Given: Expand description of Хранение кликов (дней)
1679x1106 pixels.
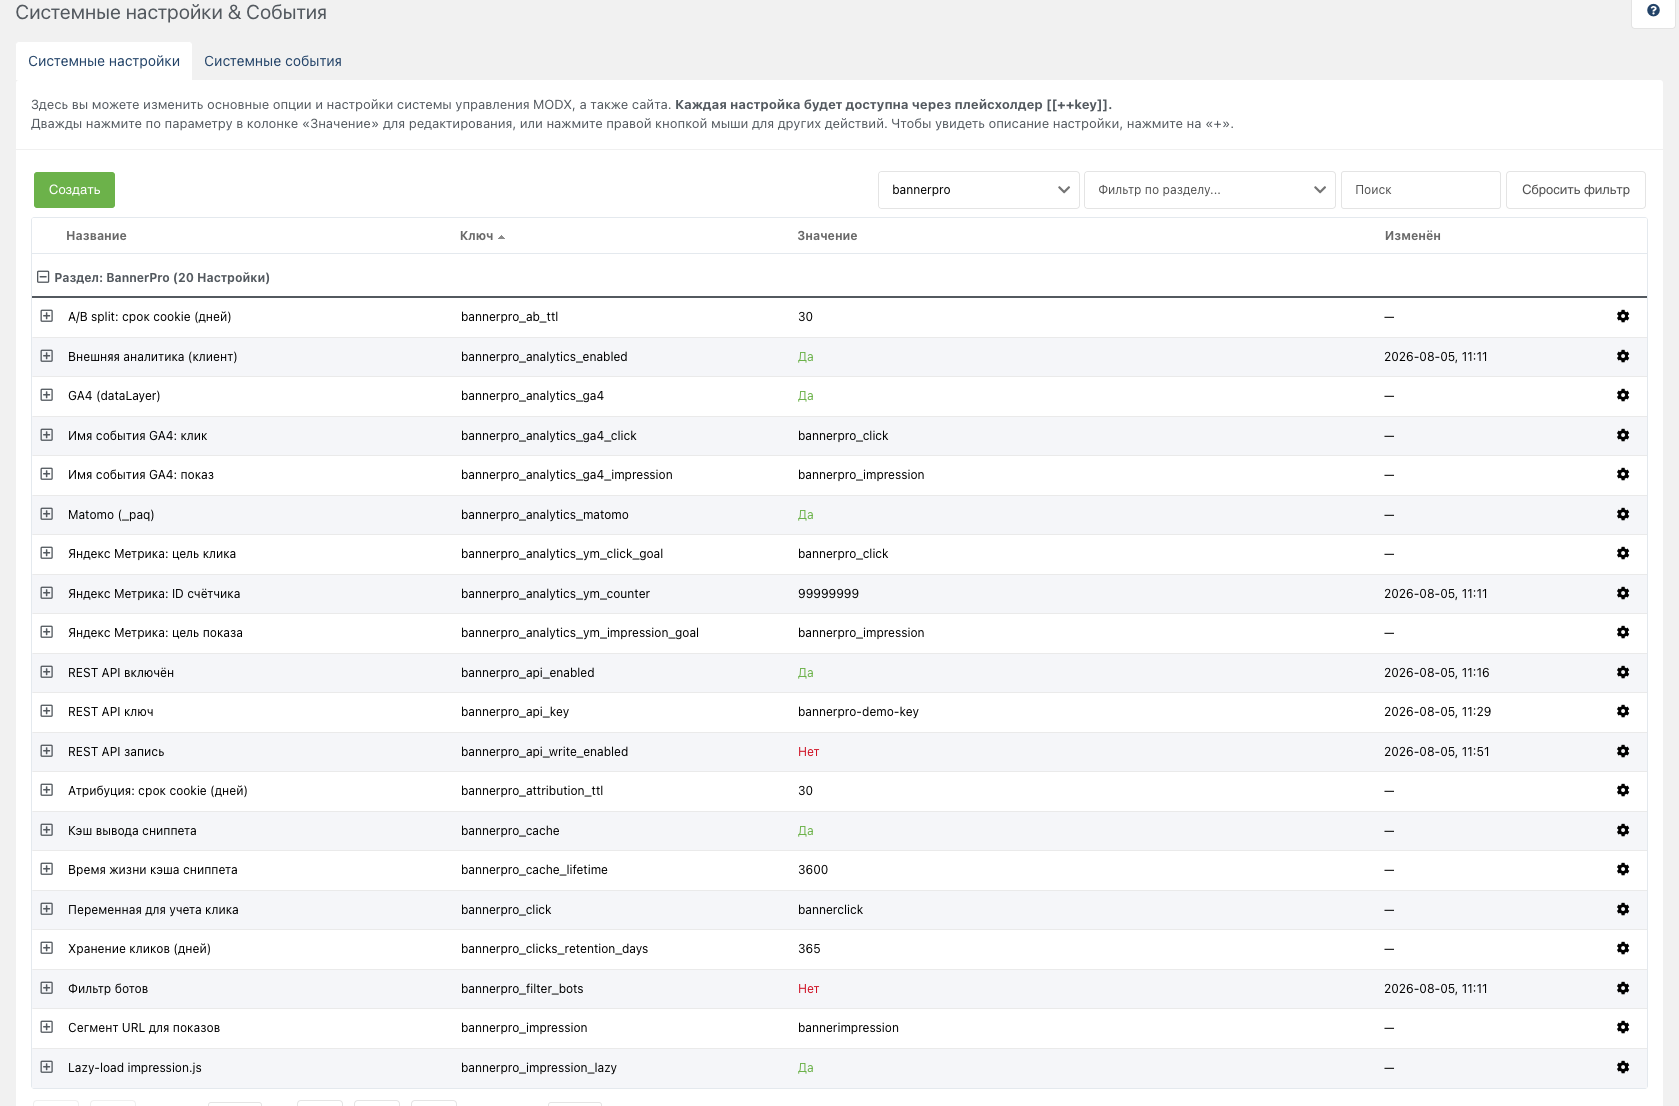Looking at the screenshot, I should pyautogui.click(x=46, y=948).
